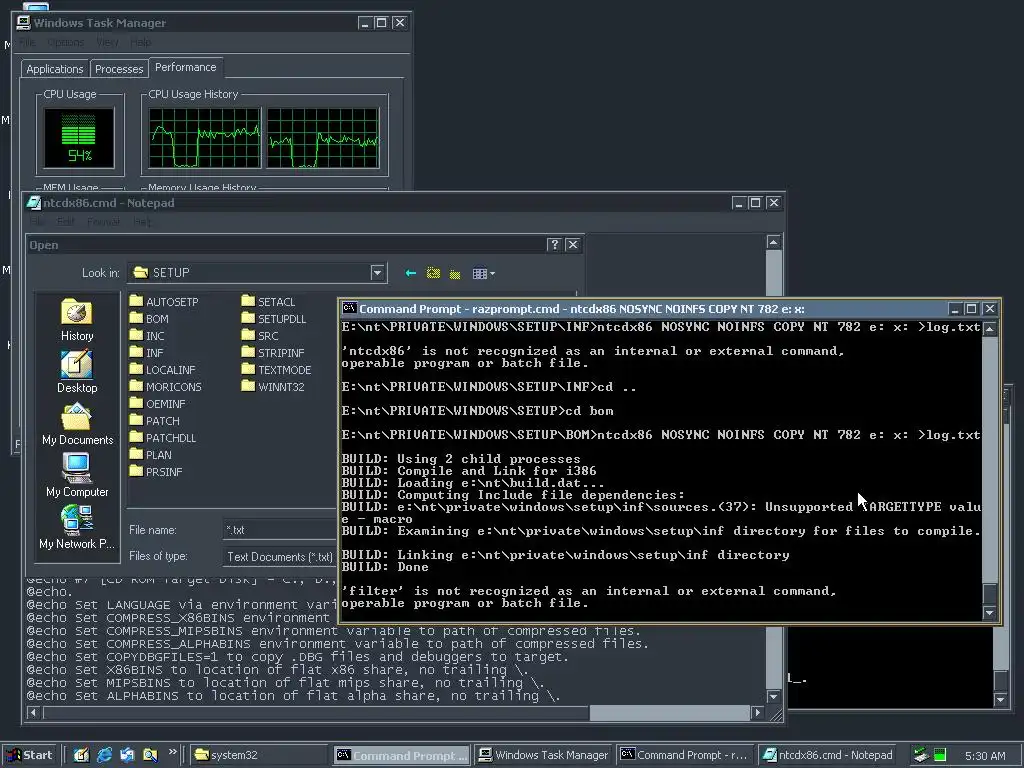The image size is (1024, 768).
Task: Switch to ntcdx86.cmd - Notepad taskbar button
Action: tap(828, 755)
